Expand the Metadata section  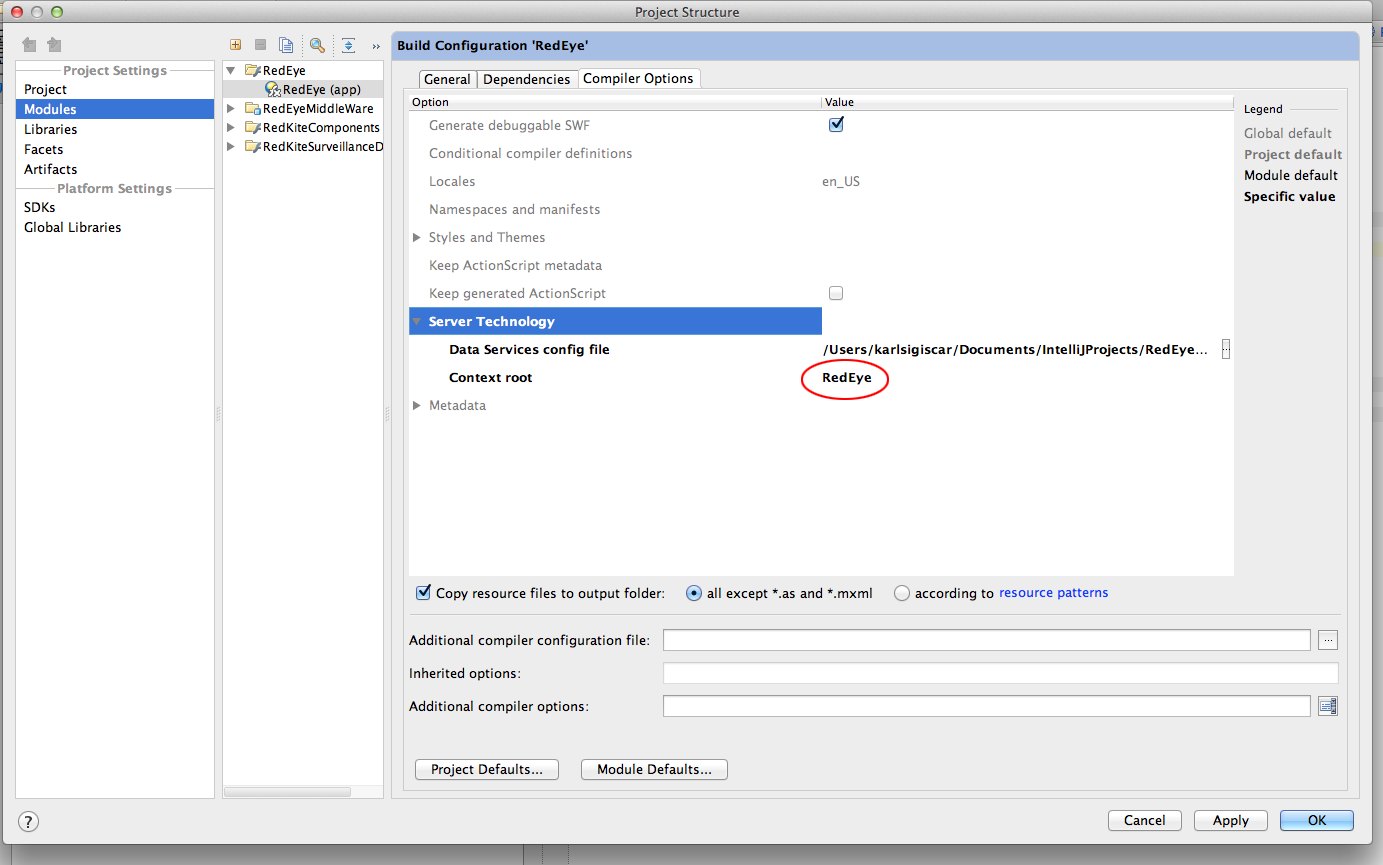pos(417,405)
